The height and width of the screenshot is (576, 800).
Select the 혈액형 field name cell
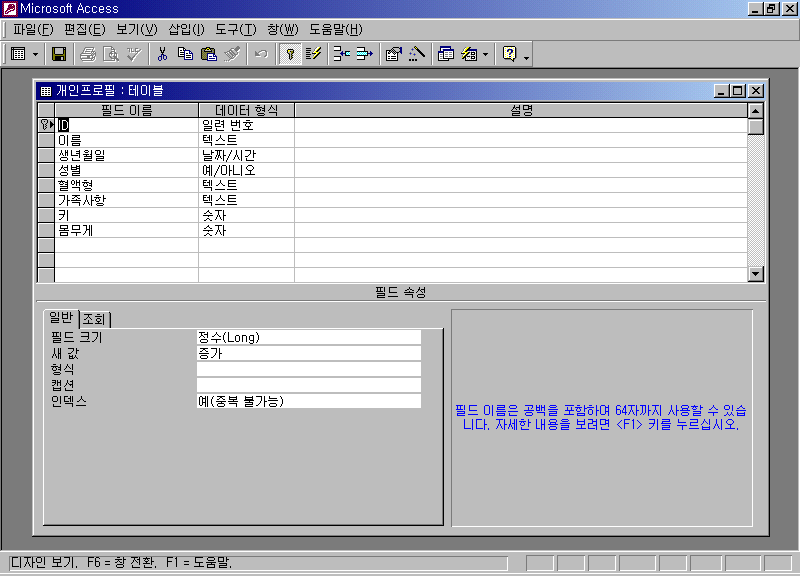click(127, 185)
